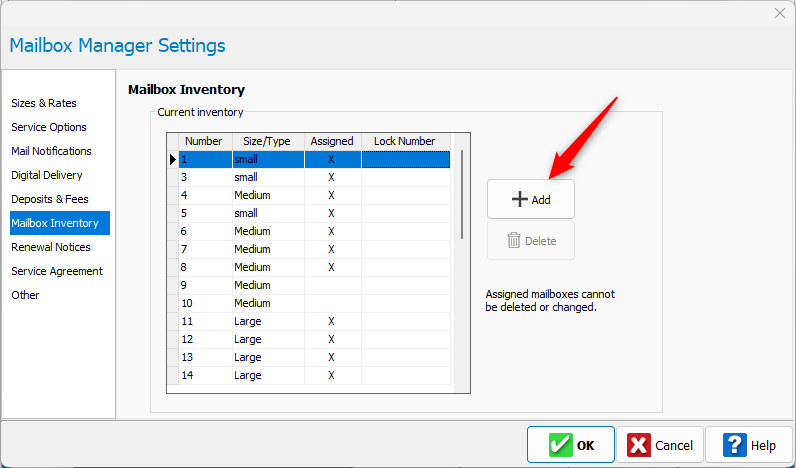Screen dimensions: 796x468
Task: Click the Lock Number cell for mailbox 10
Action: (x=405, y=303)
